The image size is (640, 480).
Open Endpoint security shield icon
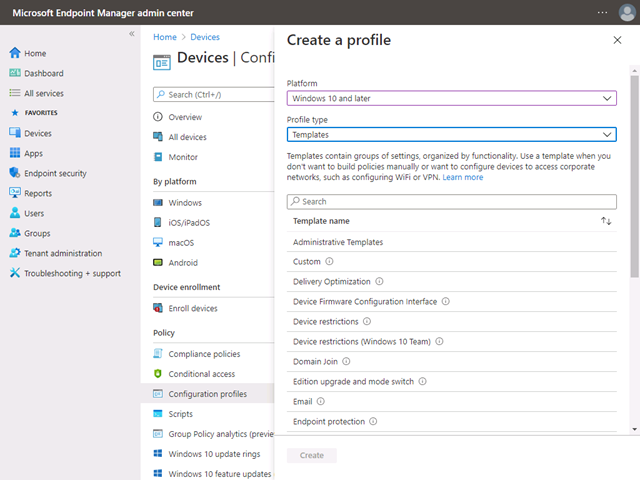[x=15, y=173]
